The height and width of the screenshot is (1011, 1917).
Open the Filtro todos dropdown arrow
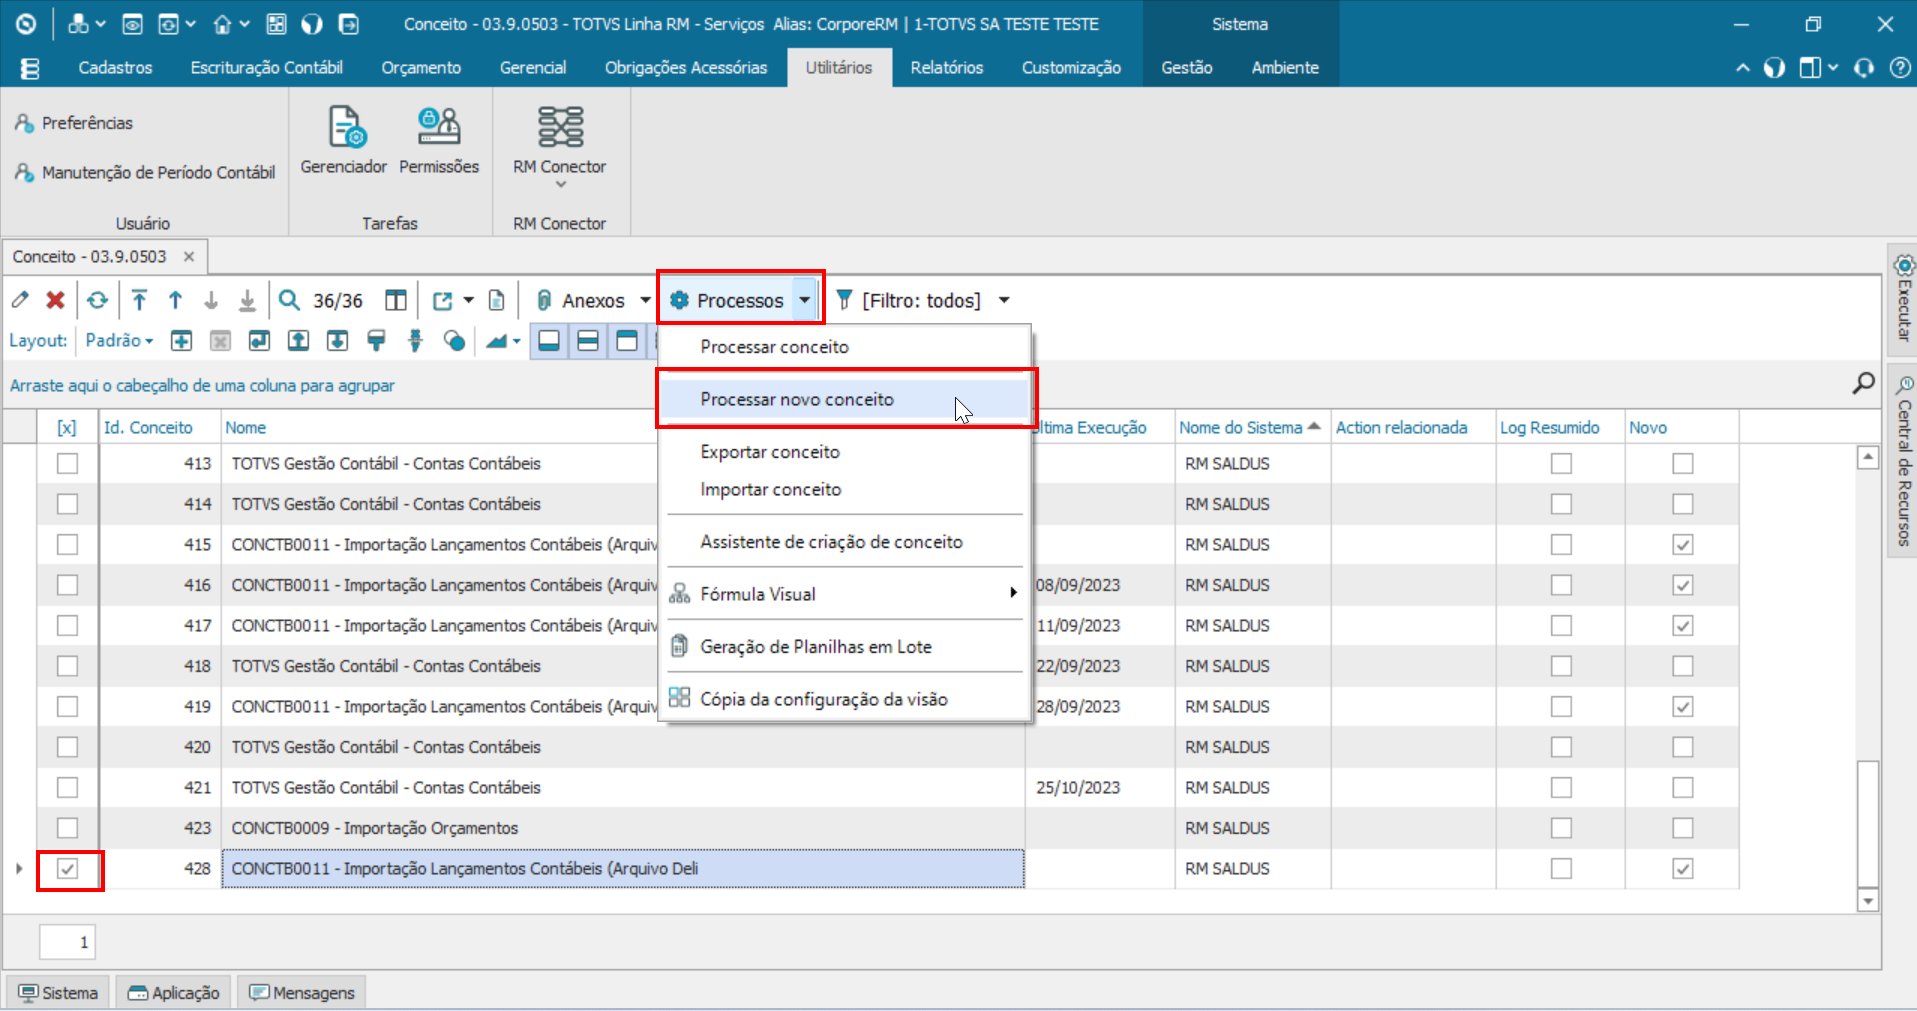1004,300
